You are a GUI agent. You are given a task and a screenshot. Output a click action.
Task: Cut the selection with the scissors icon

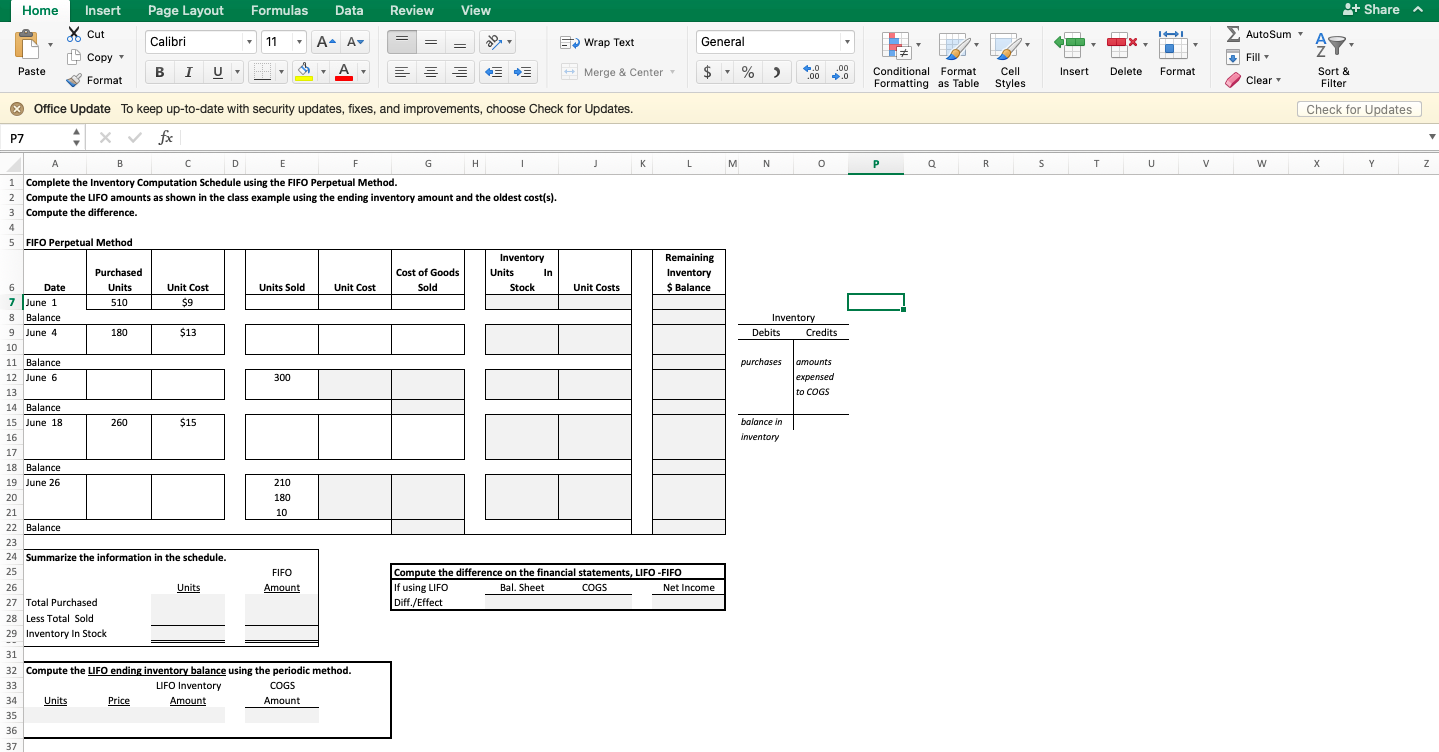click(73, 34)
